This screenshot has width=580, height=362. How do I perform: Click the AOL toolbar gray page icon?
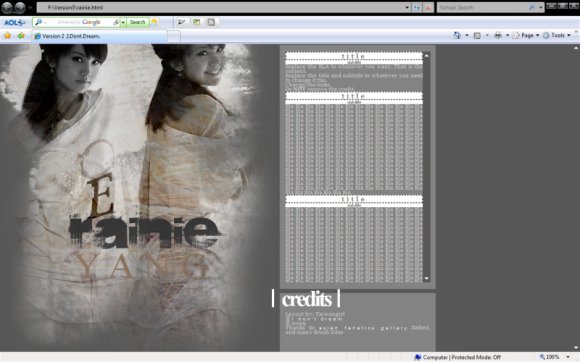(x=211, y=22)
